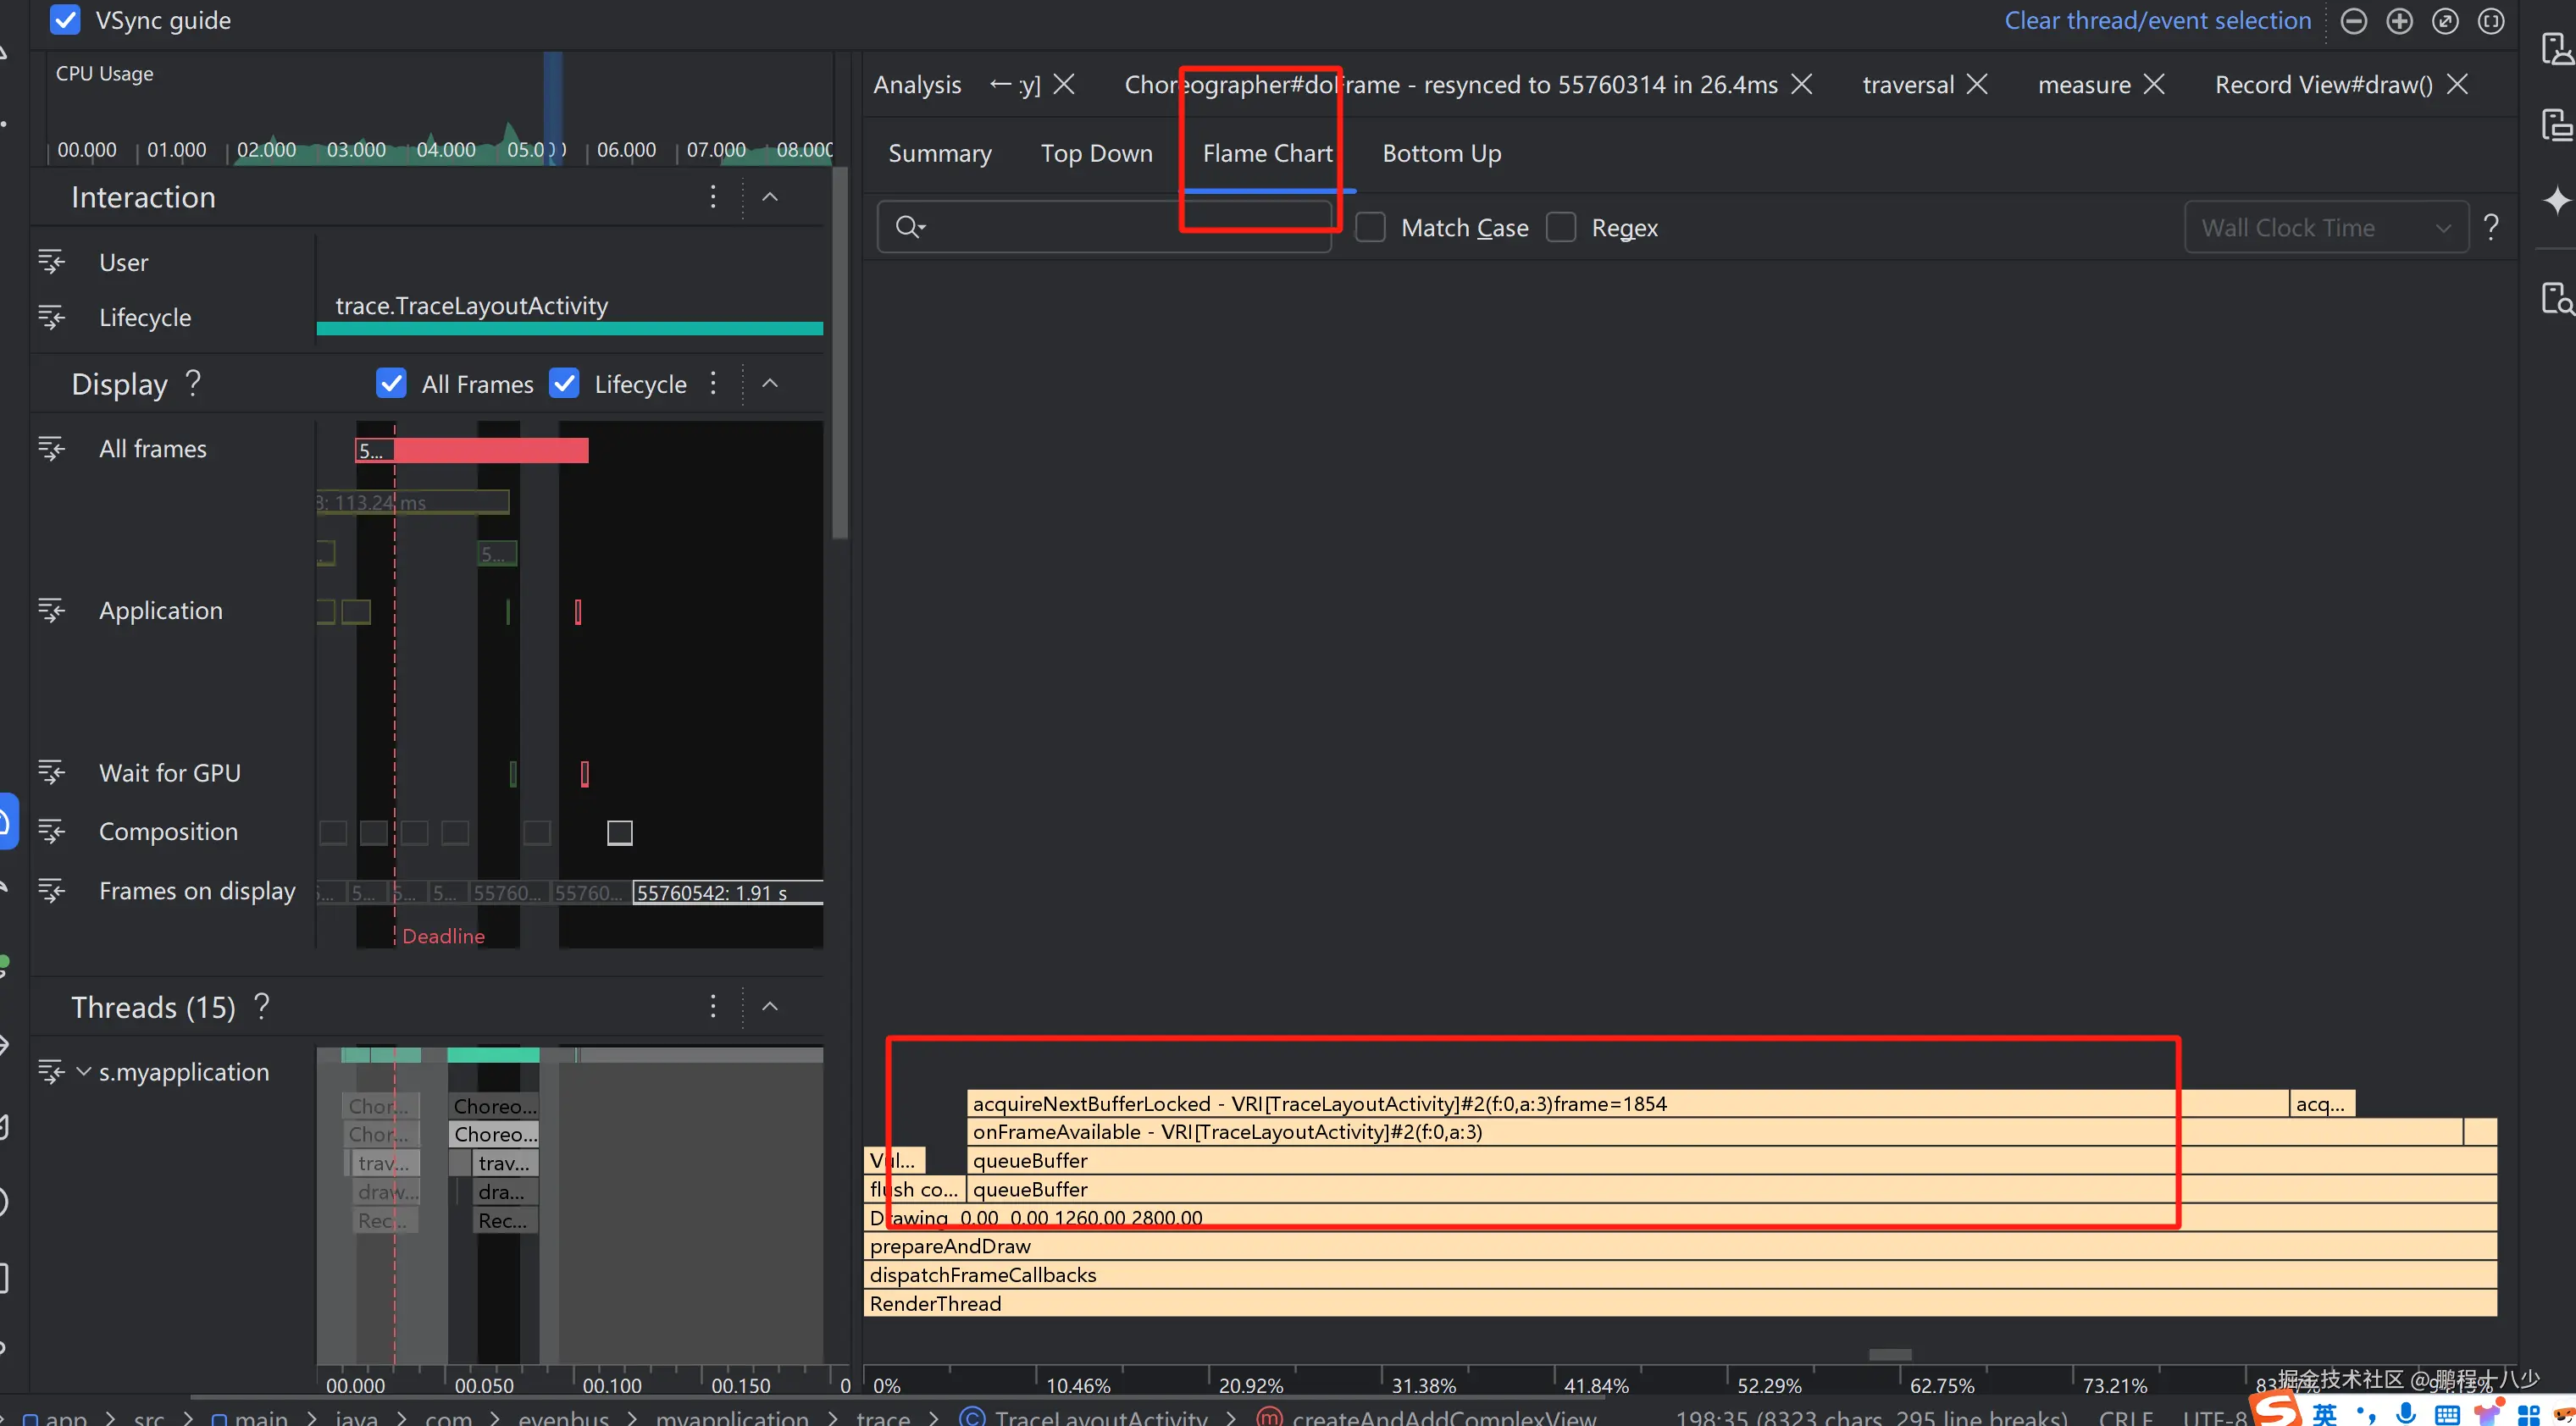
Task: Enable the Match Case checkbox
Action: click(x=1370, y=228)
